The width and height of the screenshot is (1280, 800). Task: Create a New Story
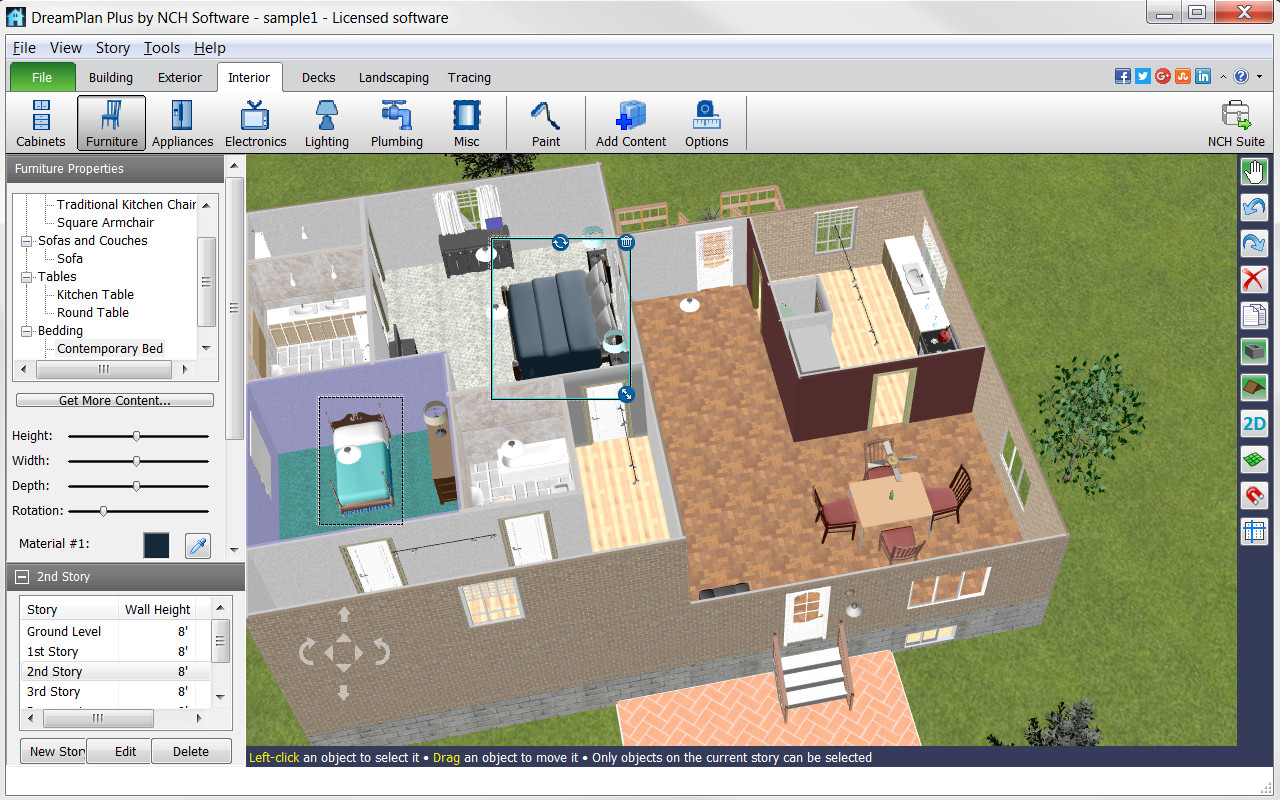point(54,751)
